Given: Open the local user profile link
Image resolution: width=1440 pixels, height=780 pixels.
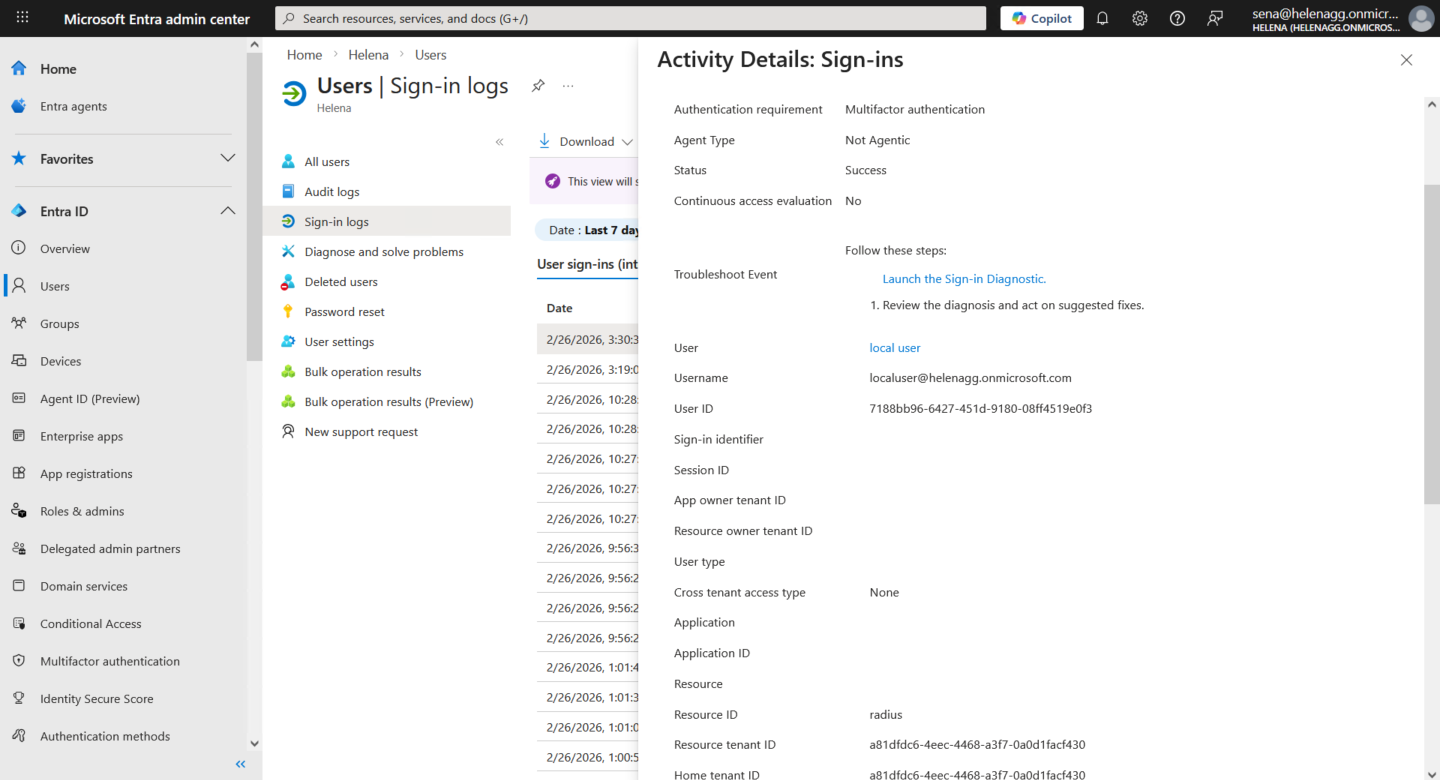Looking at the screenshot, I should tap(895, 348).
